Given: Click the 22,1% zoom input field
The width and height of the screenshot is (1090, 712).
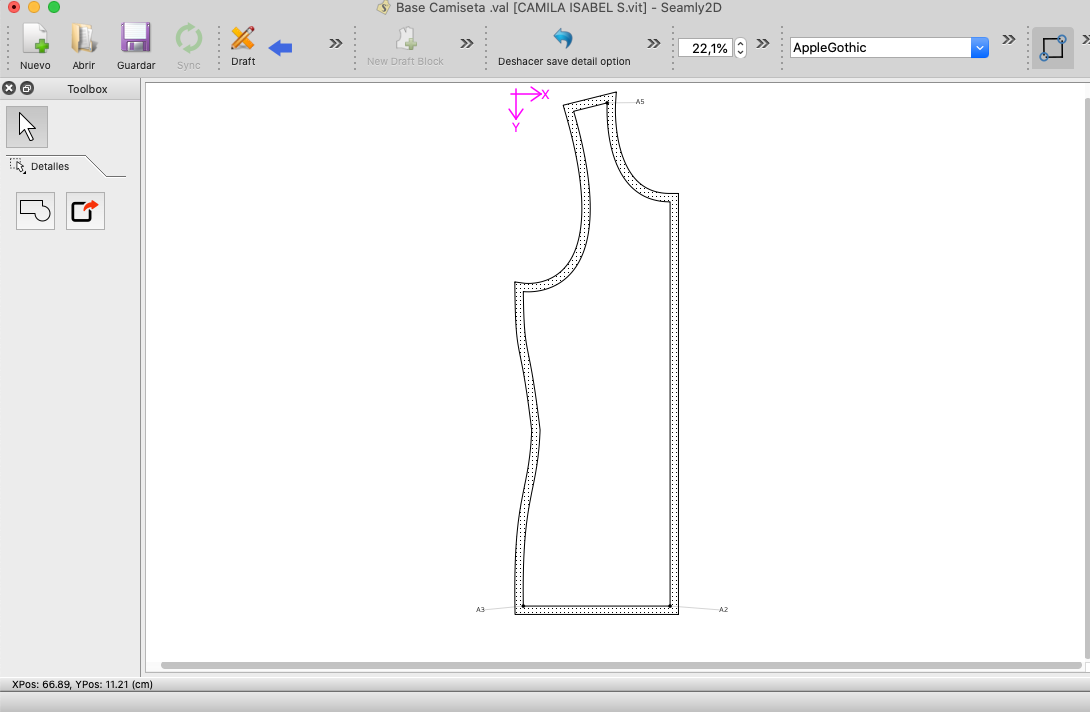Looking at the screenshot, I should tap(705, 48).
